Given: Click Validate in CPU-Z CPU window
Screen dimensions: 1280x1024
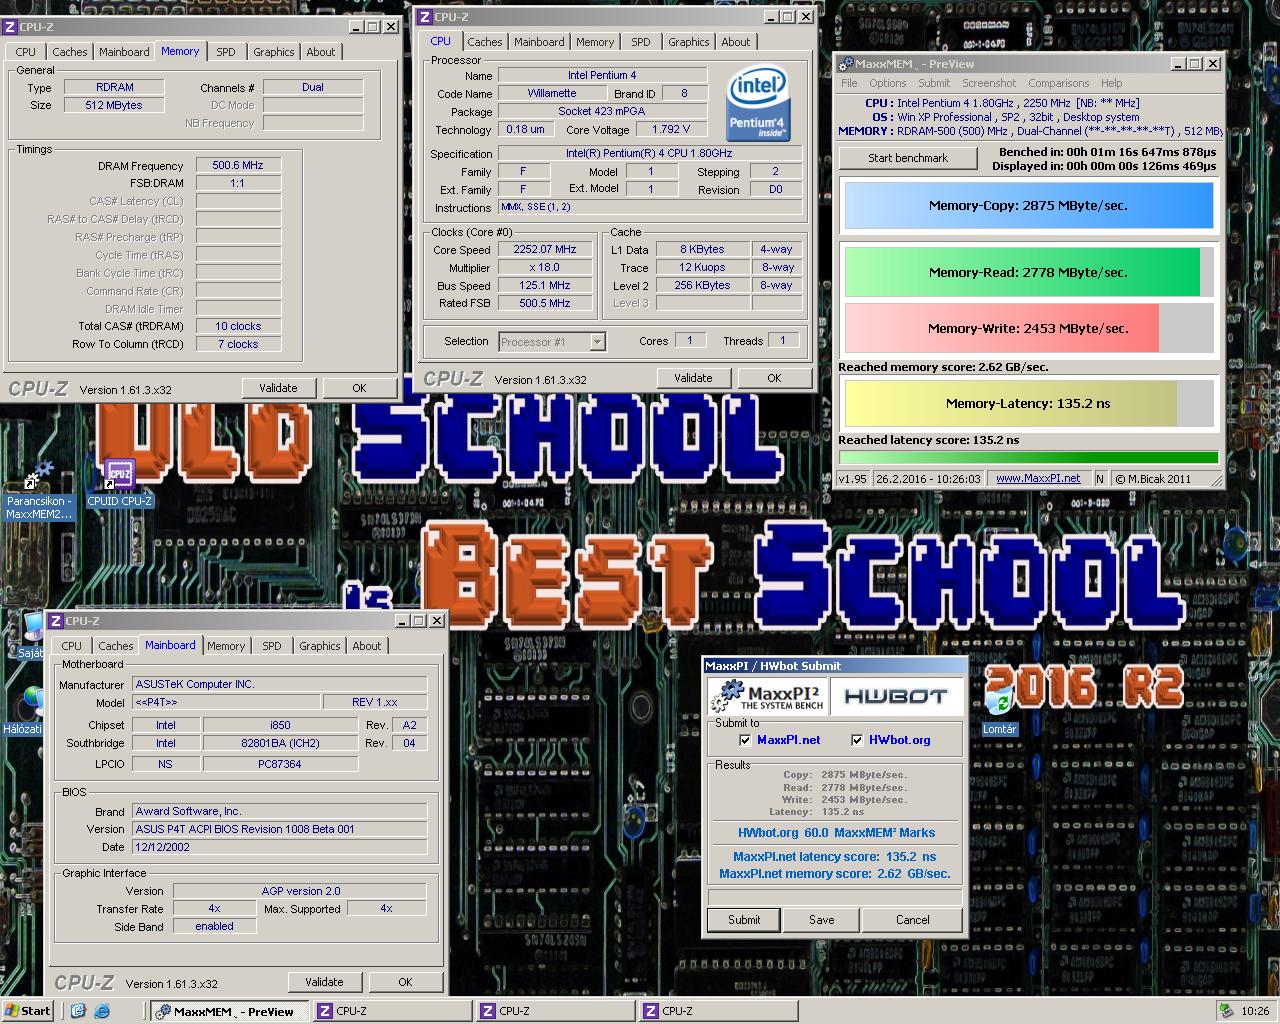Looking at the screenshot, I should pyautogui.click(x=693, y=378).
